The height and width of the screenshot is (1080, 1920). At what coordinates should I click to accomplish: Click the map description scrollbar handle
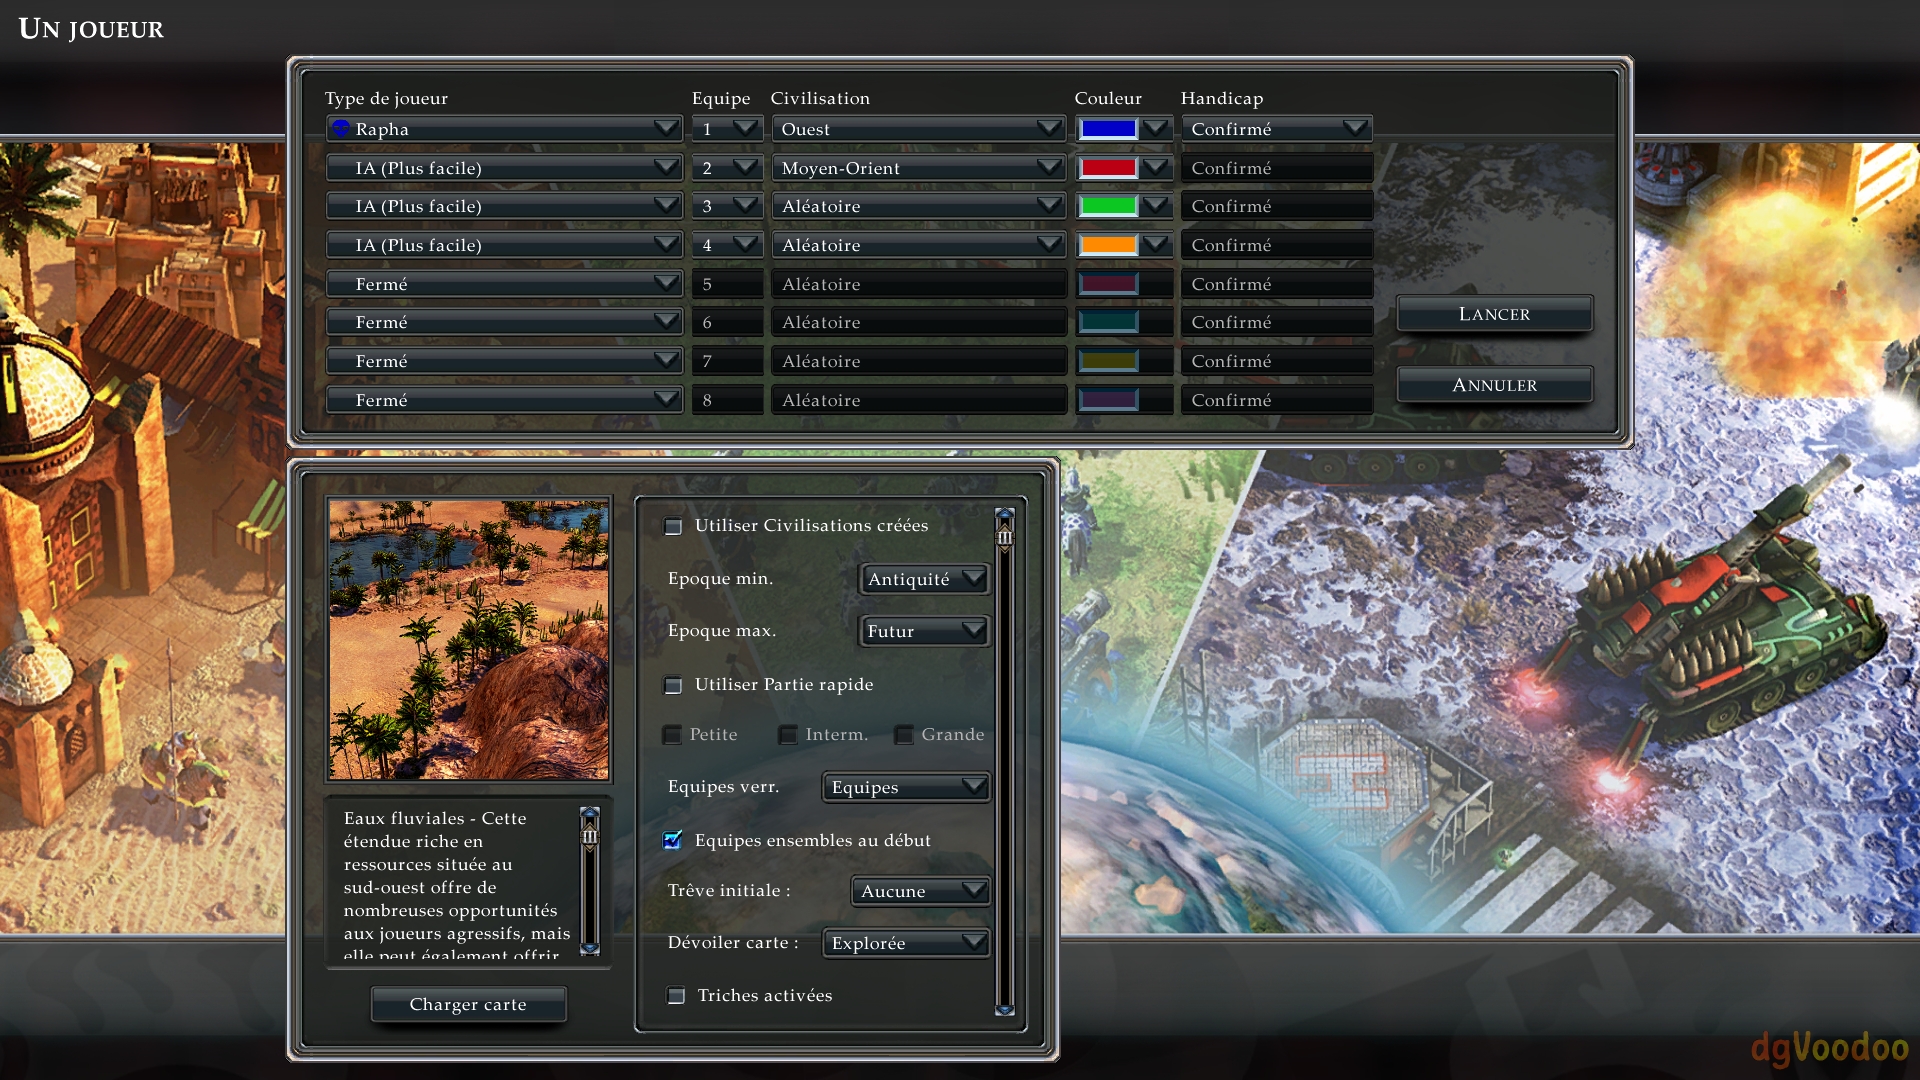point(590,836)
